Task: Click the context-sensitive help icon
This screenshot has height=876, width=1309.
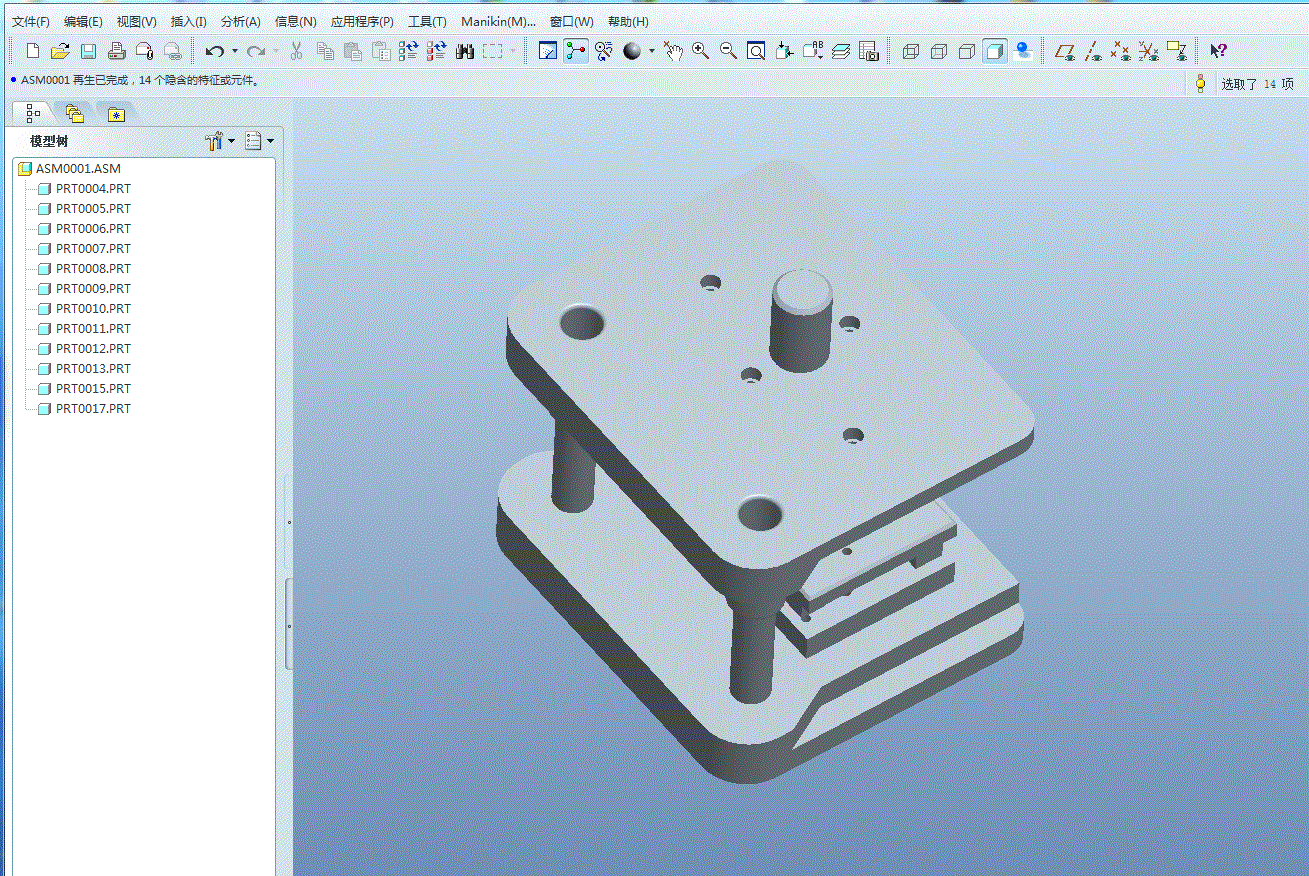Action: coord(1218,51)
